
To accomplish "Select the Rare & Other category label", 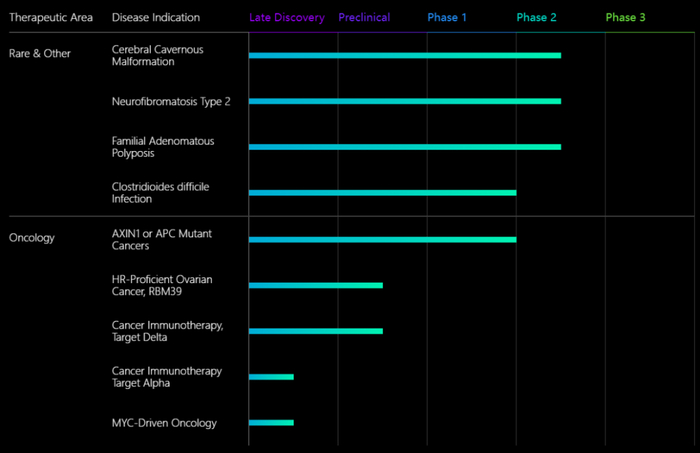I will (x=40, y=54).
